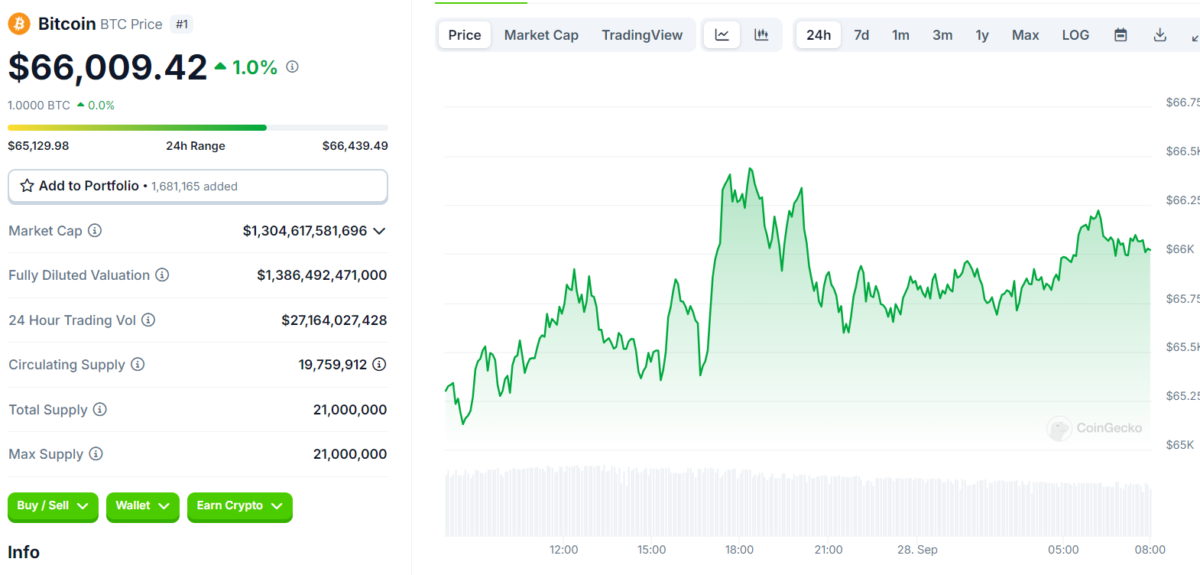Click the Info section heading
1200x575 pixels.
[x=24, y=552]
